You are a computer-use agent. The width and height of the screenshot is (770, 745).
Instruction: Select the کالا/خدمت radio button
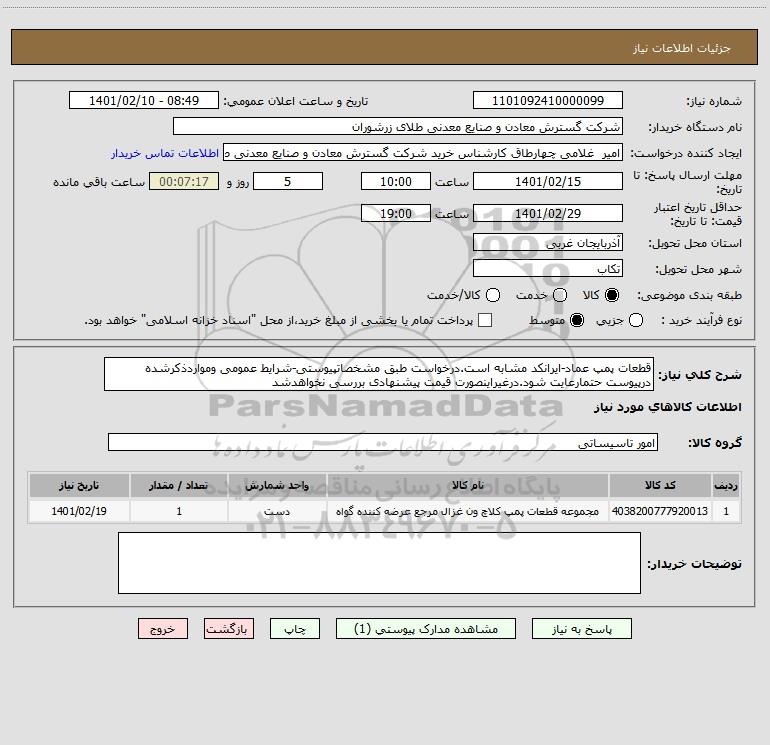(x=493, y=295)
